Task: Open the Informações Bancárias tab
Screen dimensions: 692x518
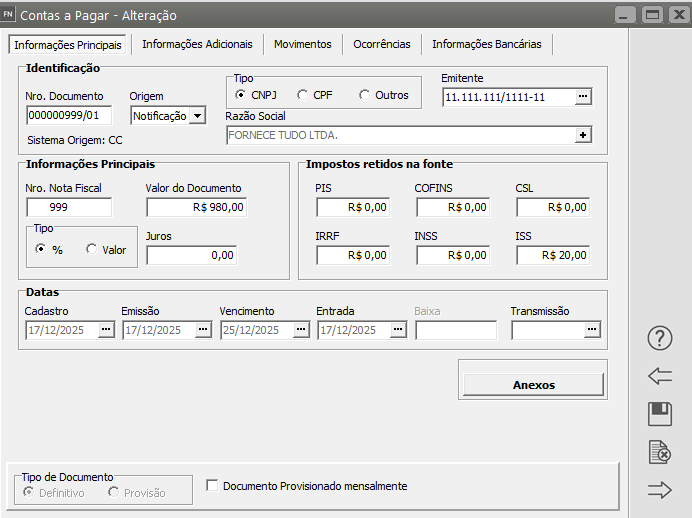Action: click(487, 45)
